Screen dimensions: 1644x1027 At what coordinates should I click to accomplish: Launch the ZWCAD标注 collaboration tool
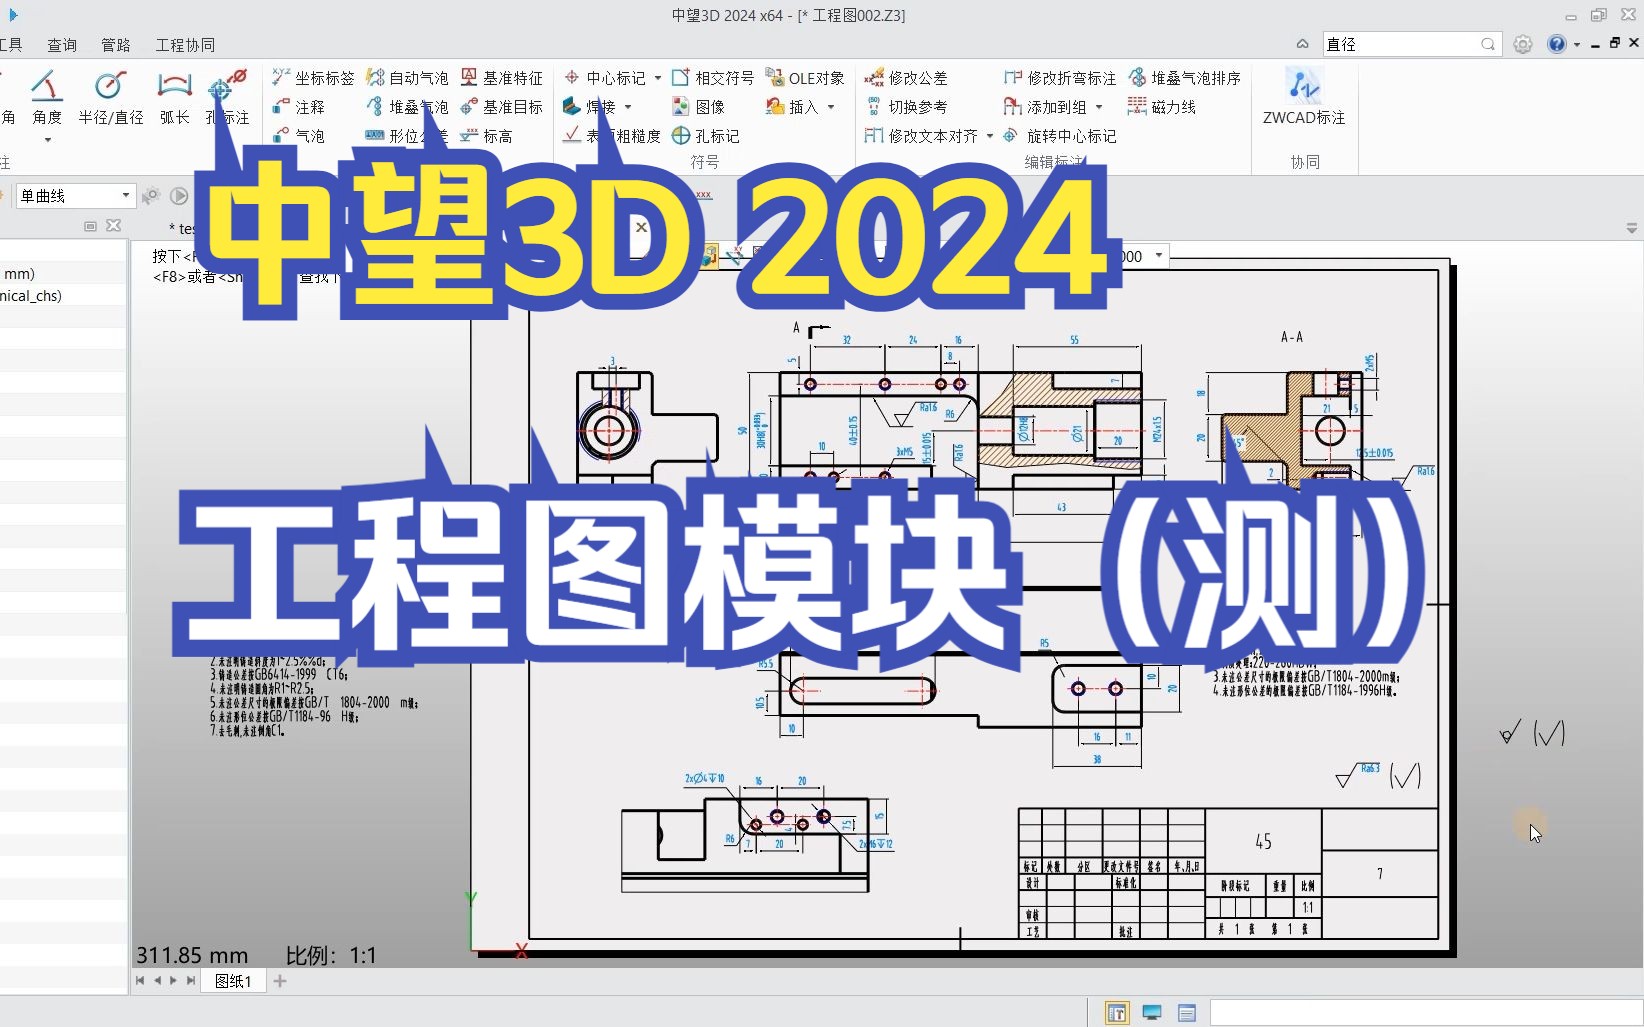1304,98
